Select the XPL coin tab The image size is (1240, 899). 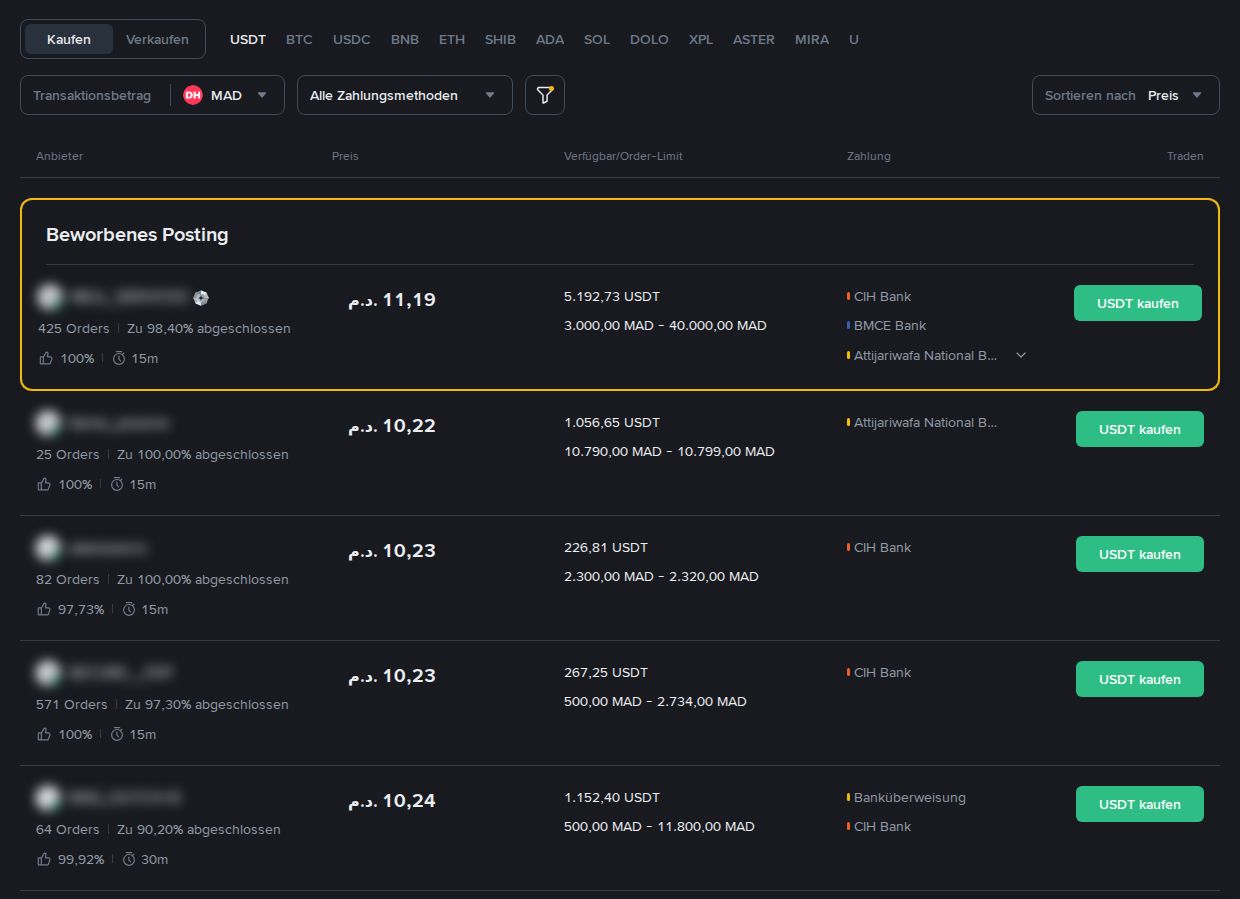coord(701,40)
